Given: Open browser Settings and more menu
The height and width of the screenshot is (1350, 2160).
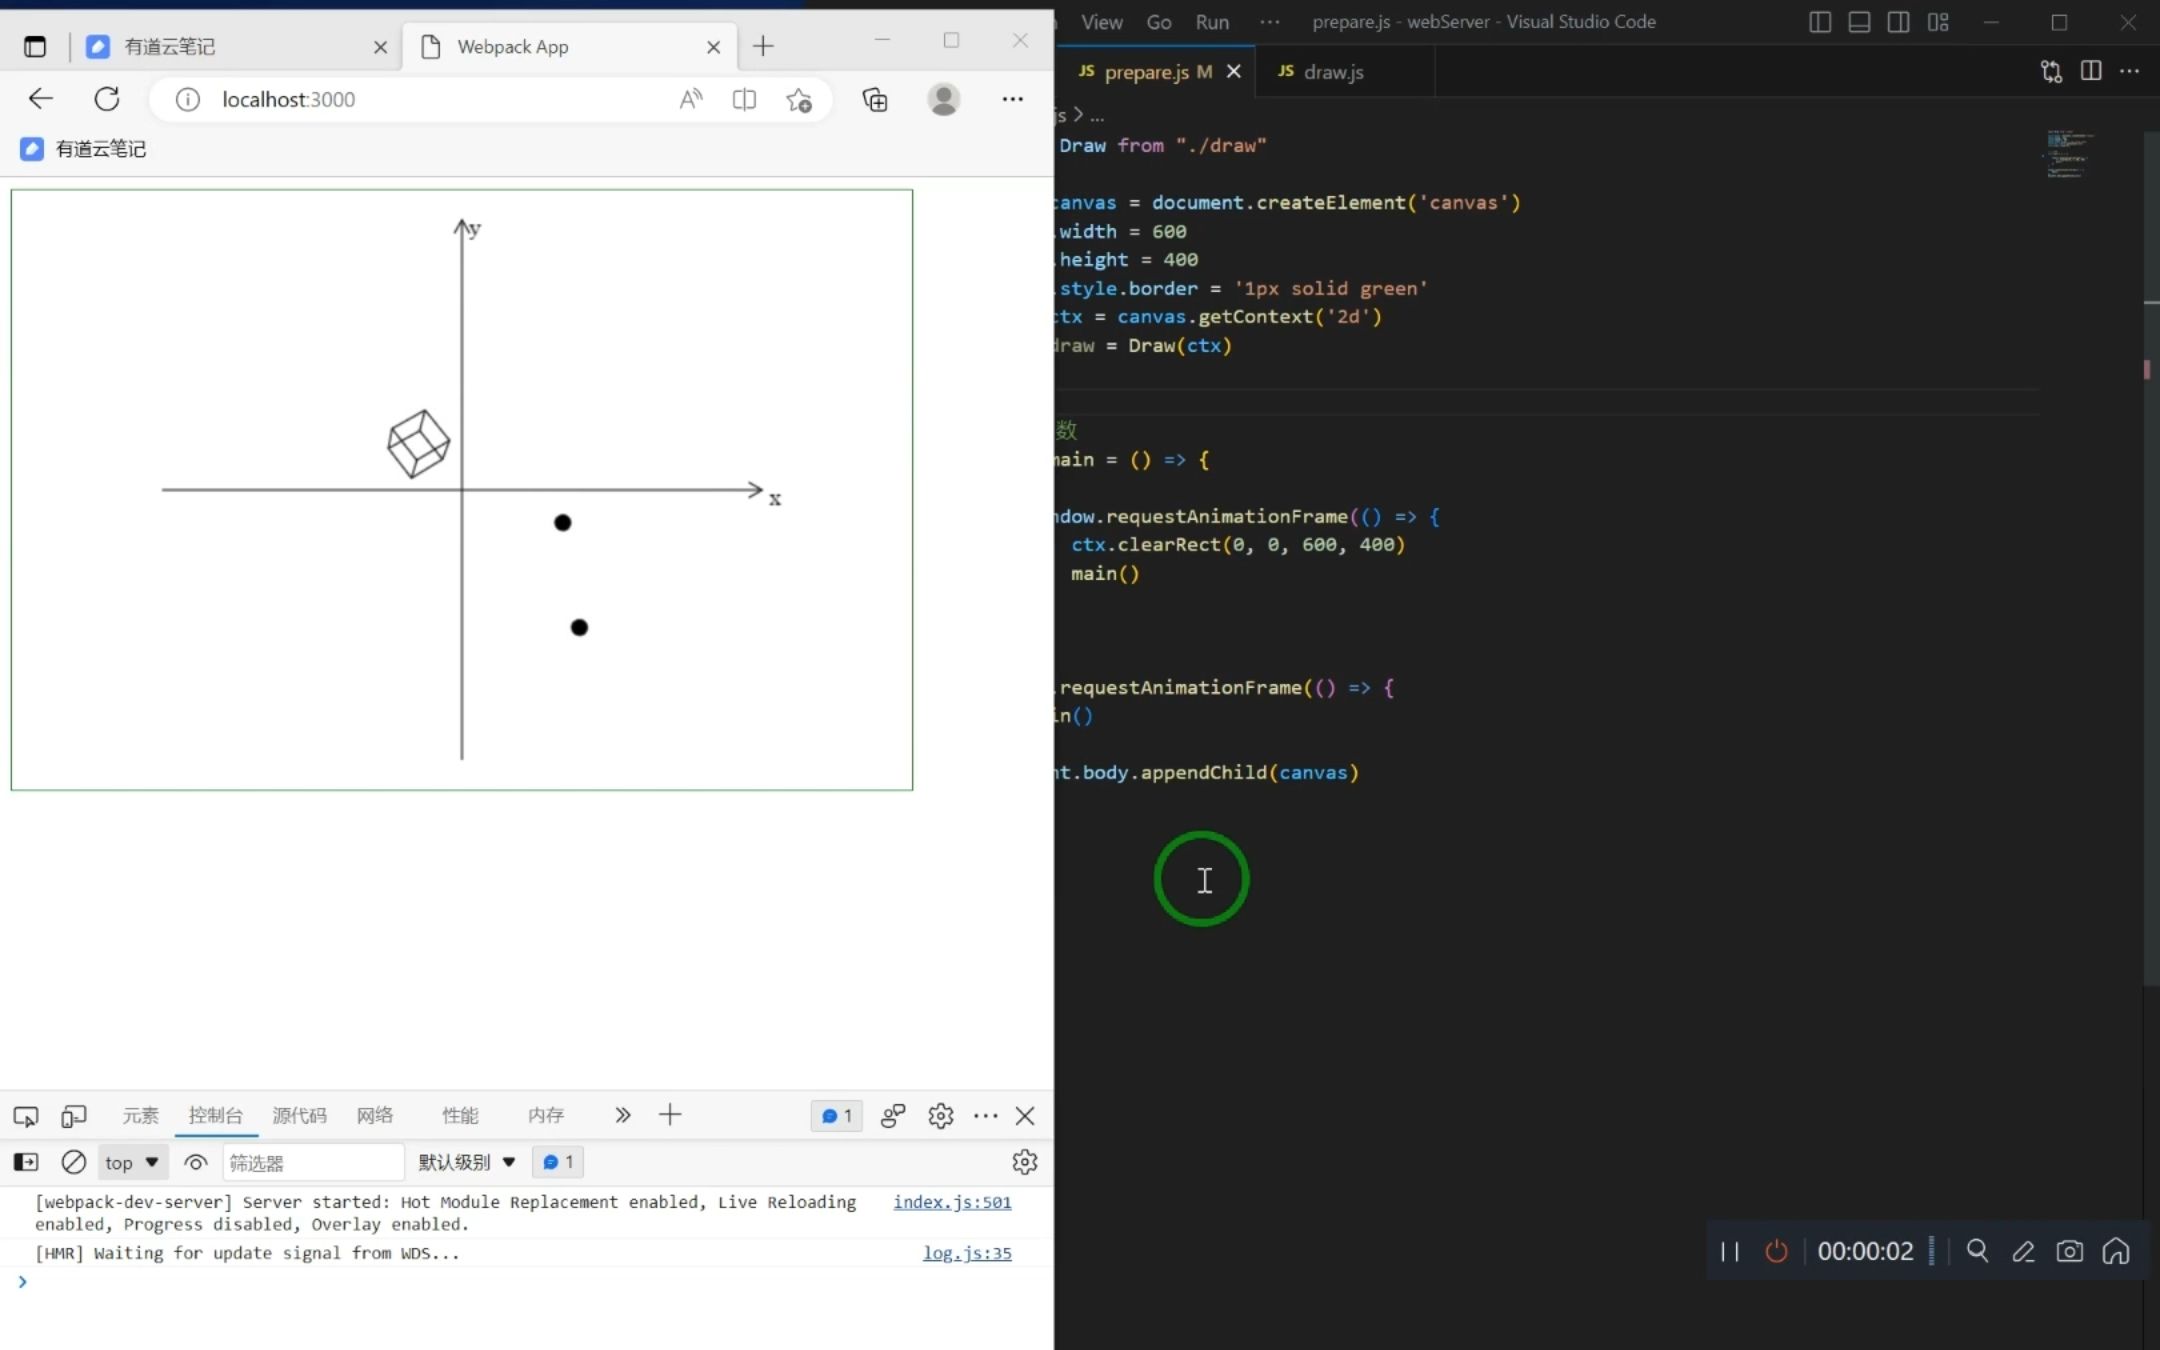Looking at the screenshot, I should coord(1013,99).
